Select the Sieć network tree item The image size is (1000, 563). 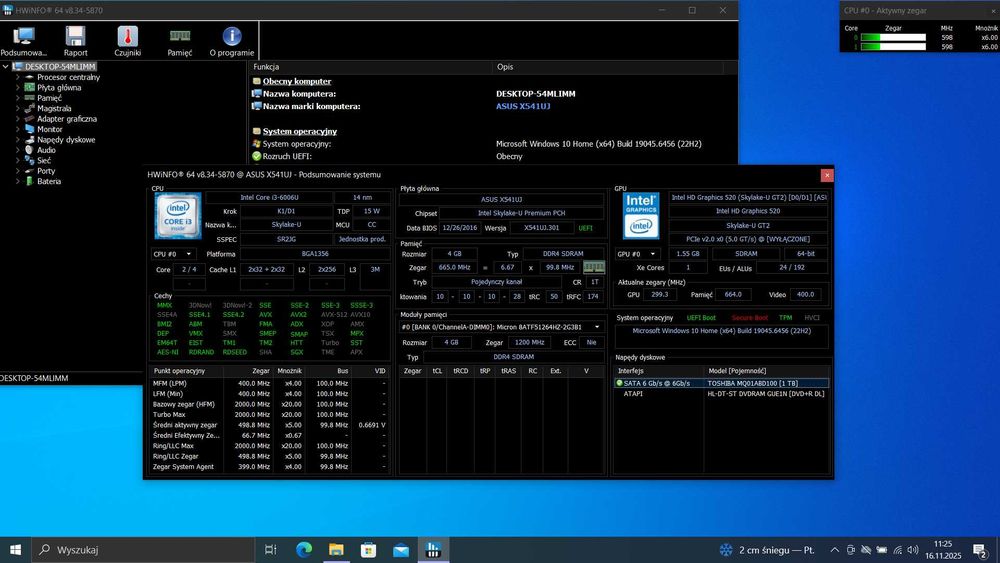43,161
